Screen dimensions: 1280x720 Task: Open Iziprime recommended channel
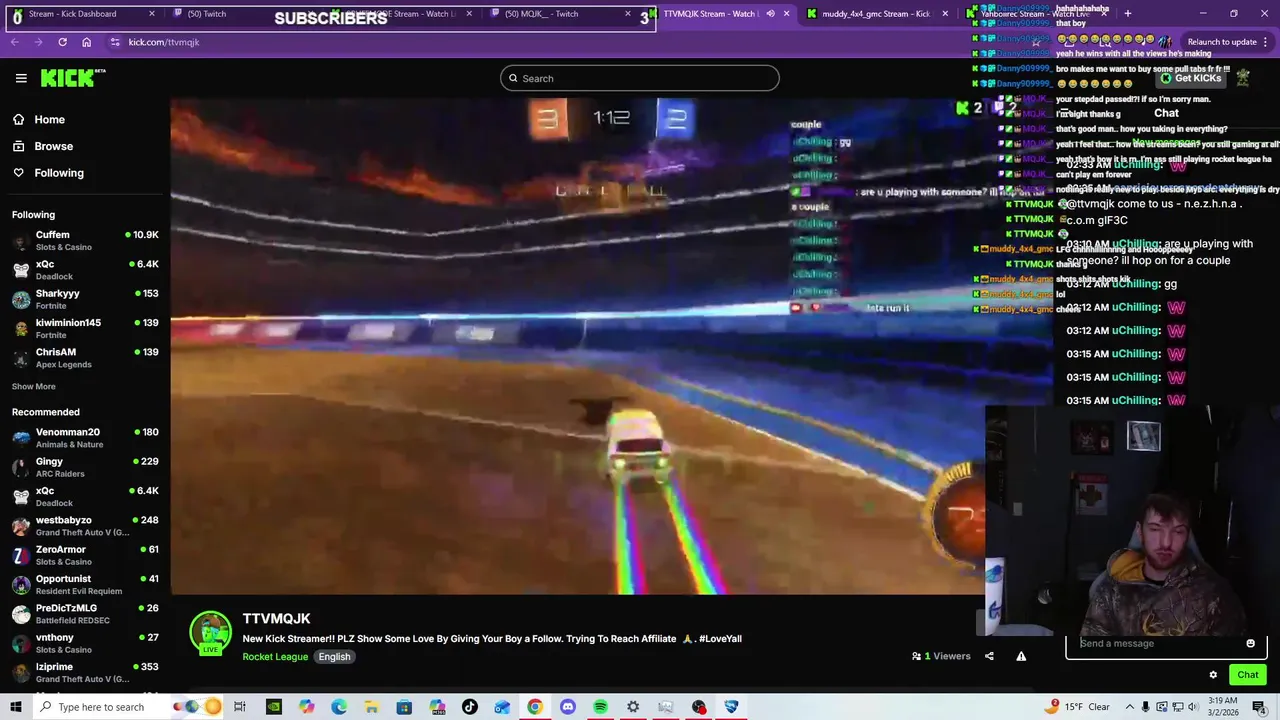tap(85, 672)
